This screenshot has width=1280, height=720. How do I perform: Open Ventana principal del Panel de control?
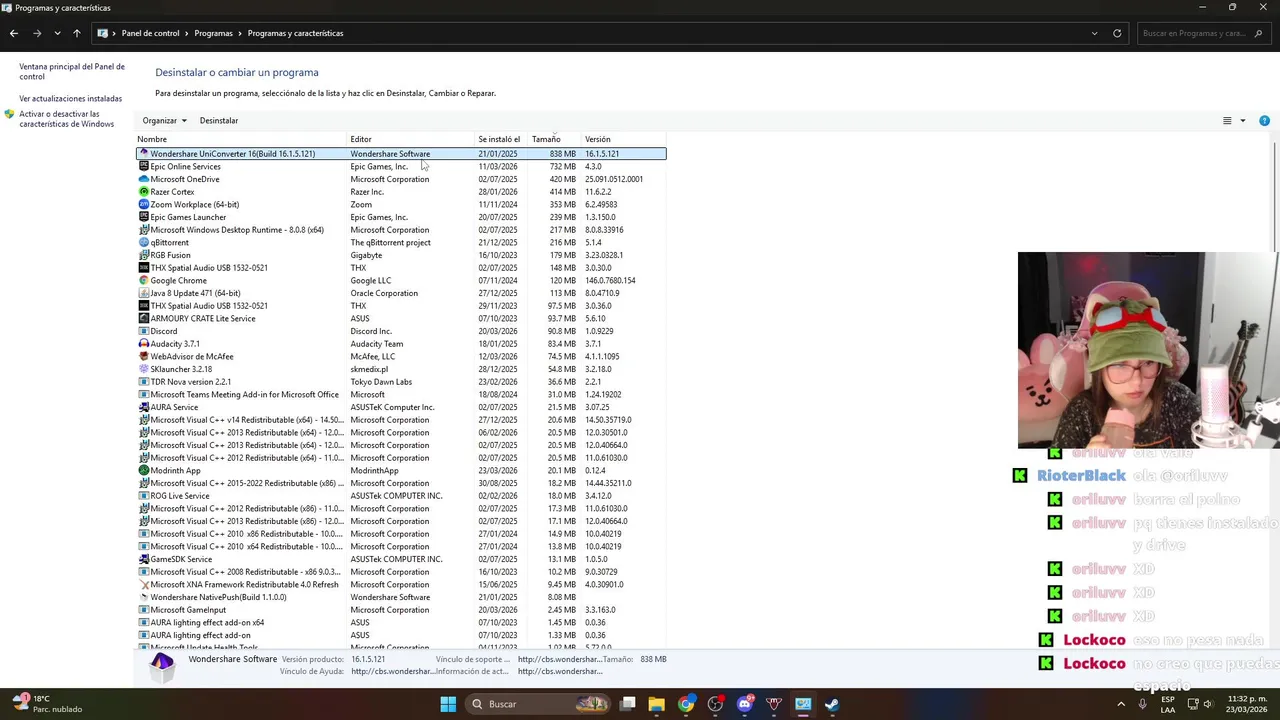pyautogui.click(x=72, y=71)
